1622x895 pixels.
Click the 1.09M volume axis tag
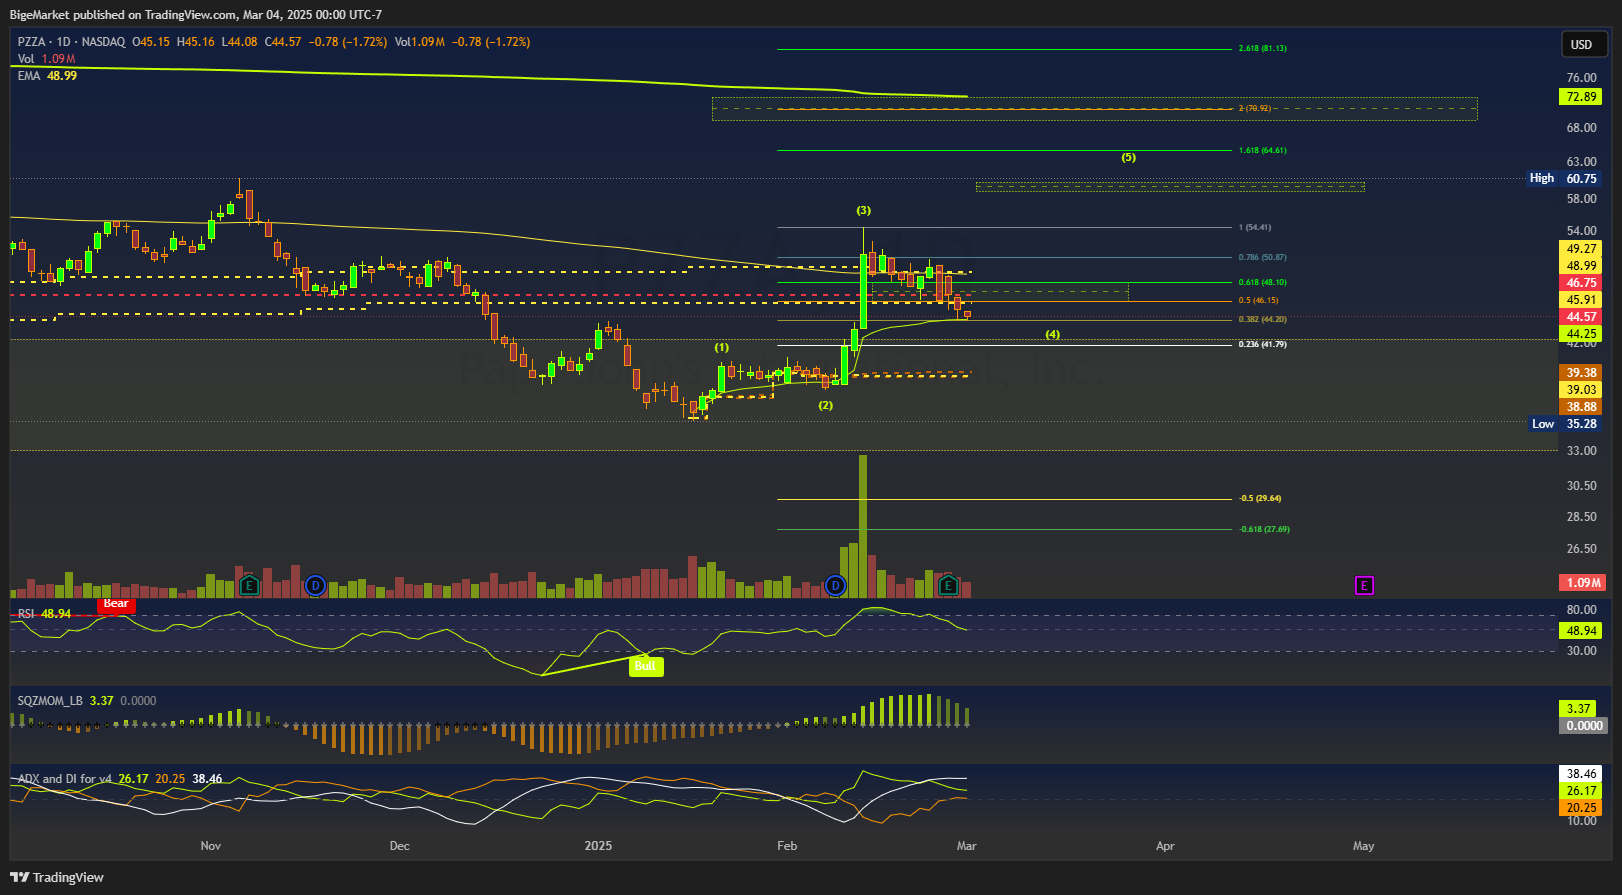1582,582
